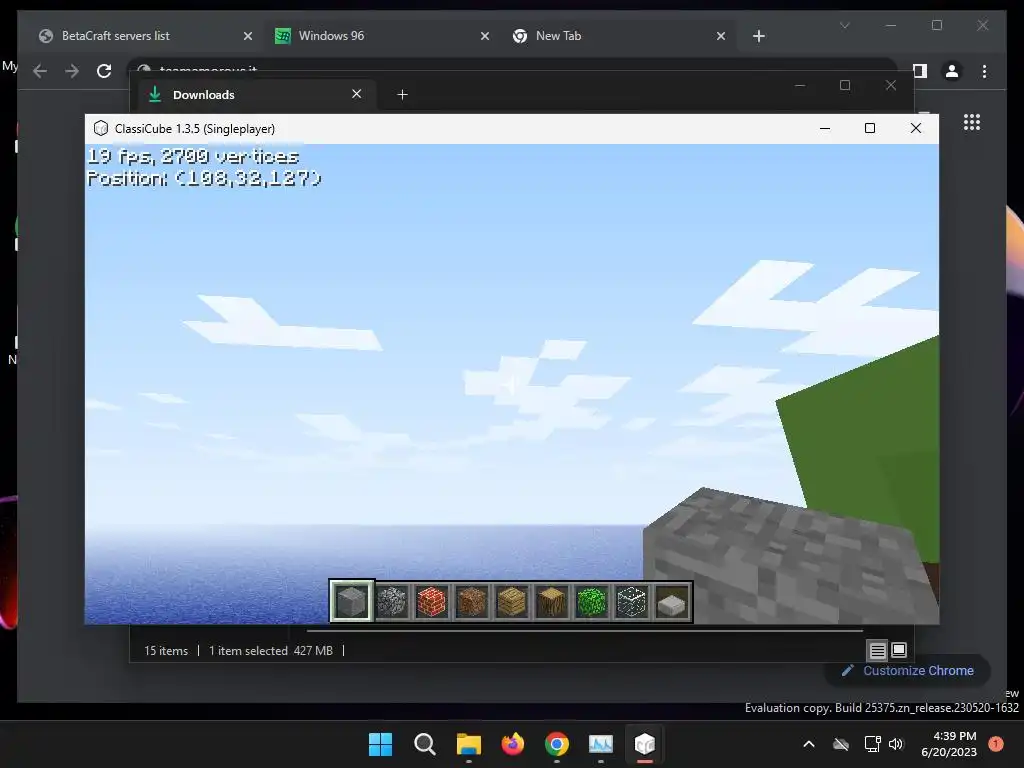Open the Windows Start menu
Viewport: 1024px width, 768px height.
tap(380, 744)
